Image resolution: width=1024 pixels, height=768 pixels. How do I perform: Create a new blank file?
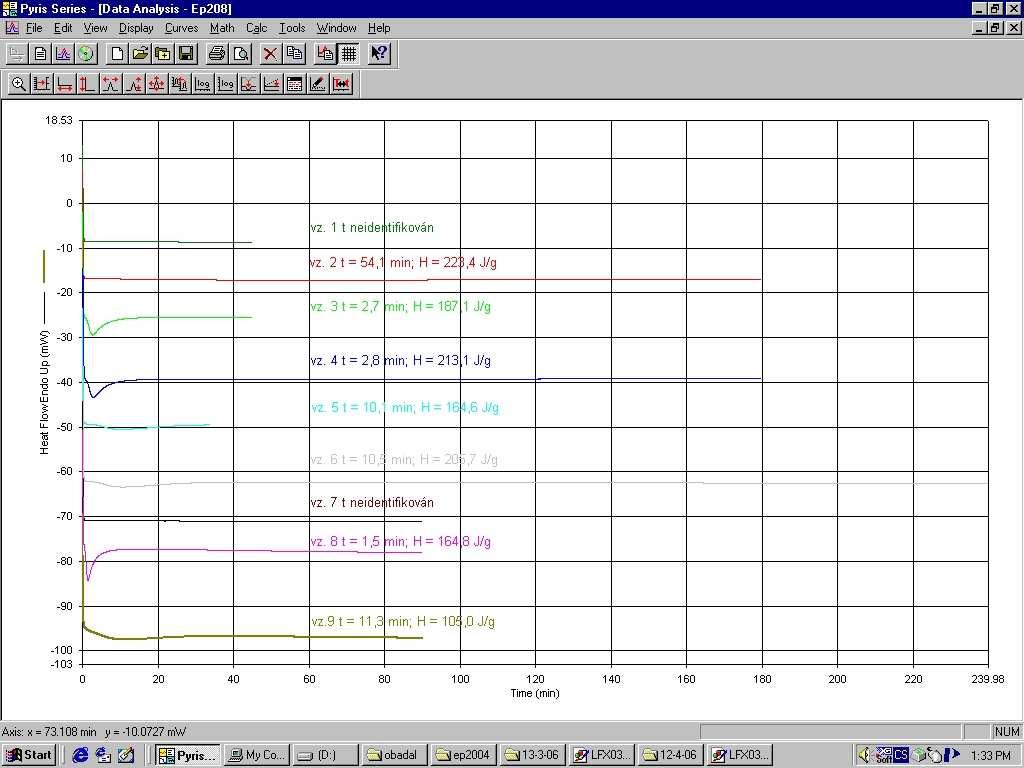(x=117, y=54)
